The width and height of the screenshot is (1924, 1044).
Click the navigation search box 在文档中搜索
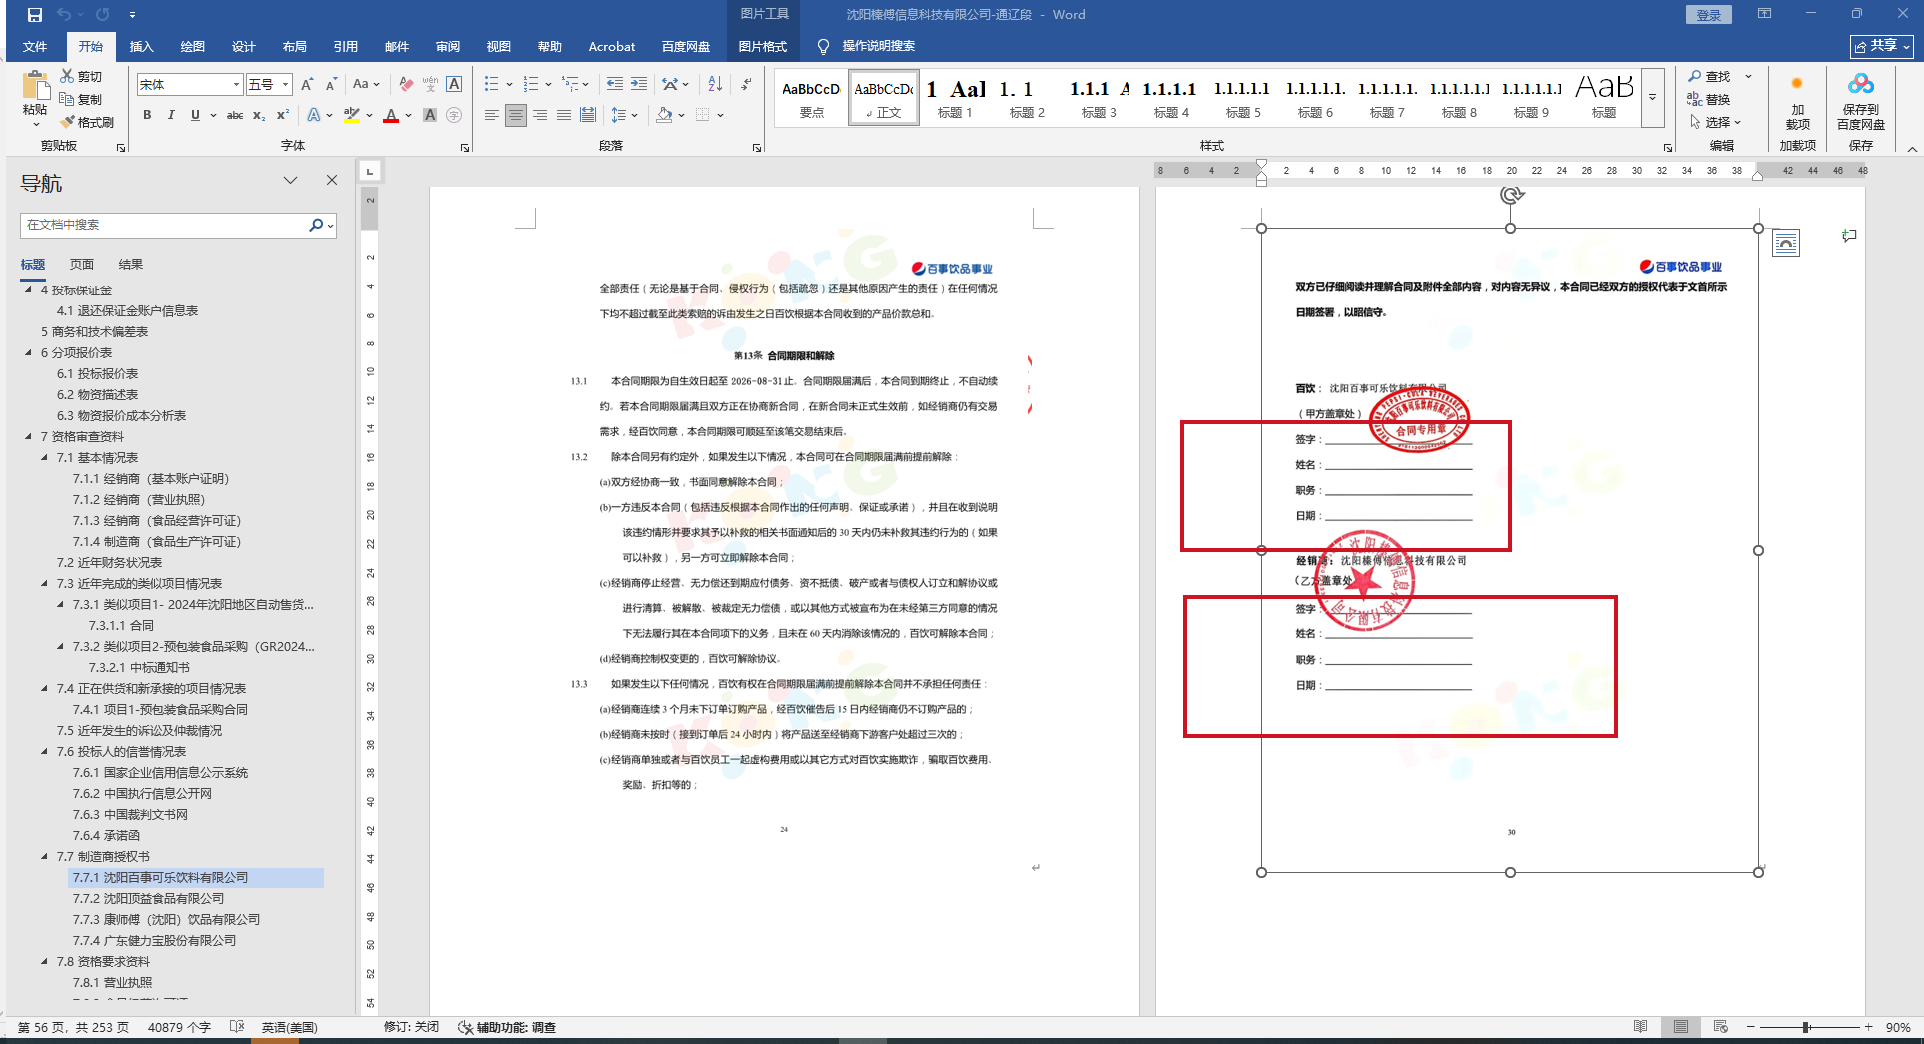(165, 225)
